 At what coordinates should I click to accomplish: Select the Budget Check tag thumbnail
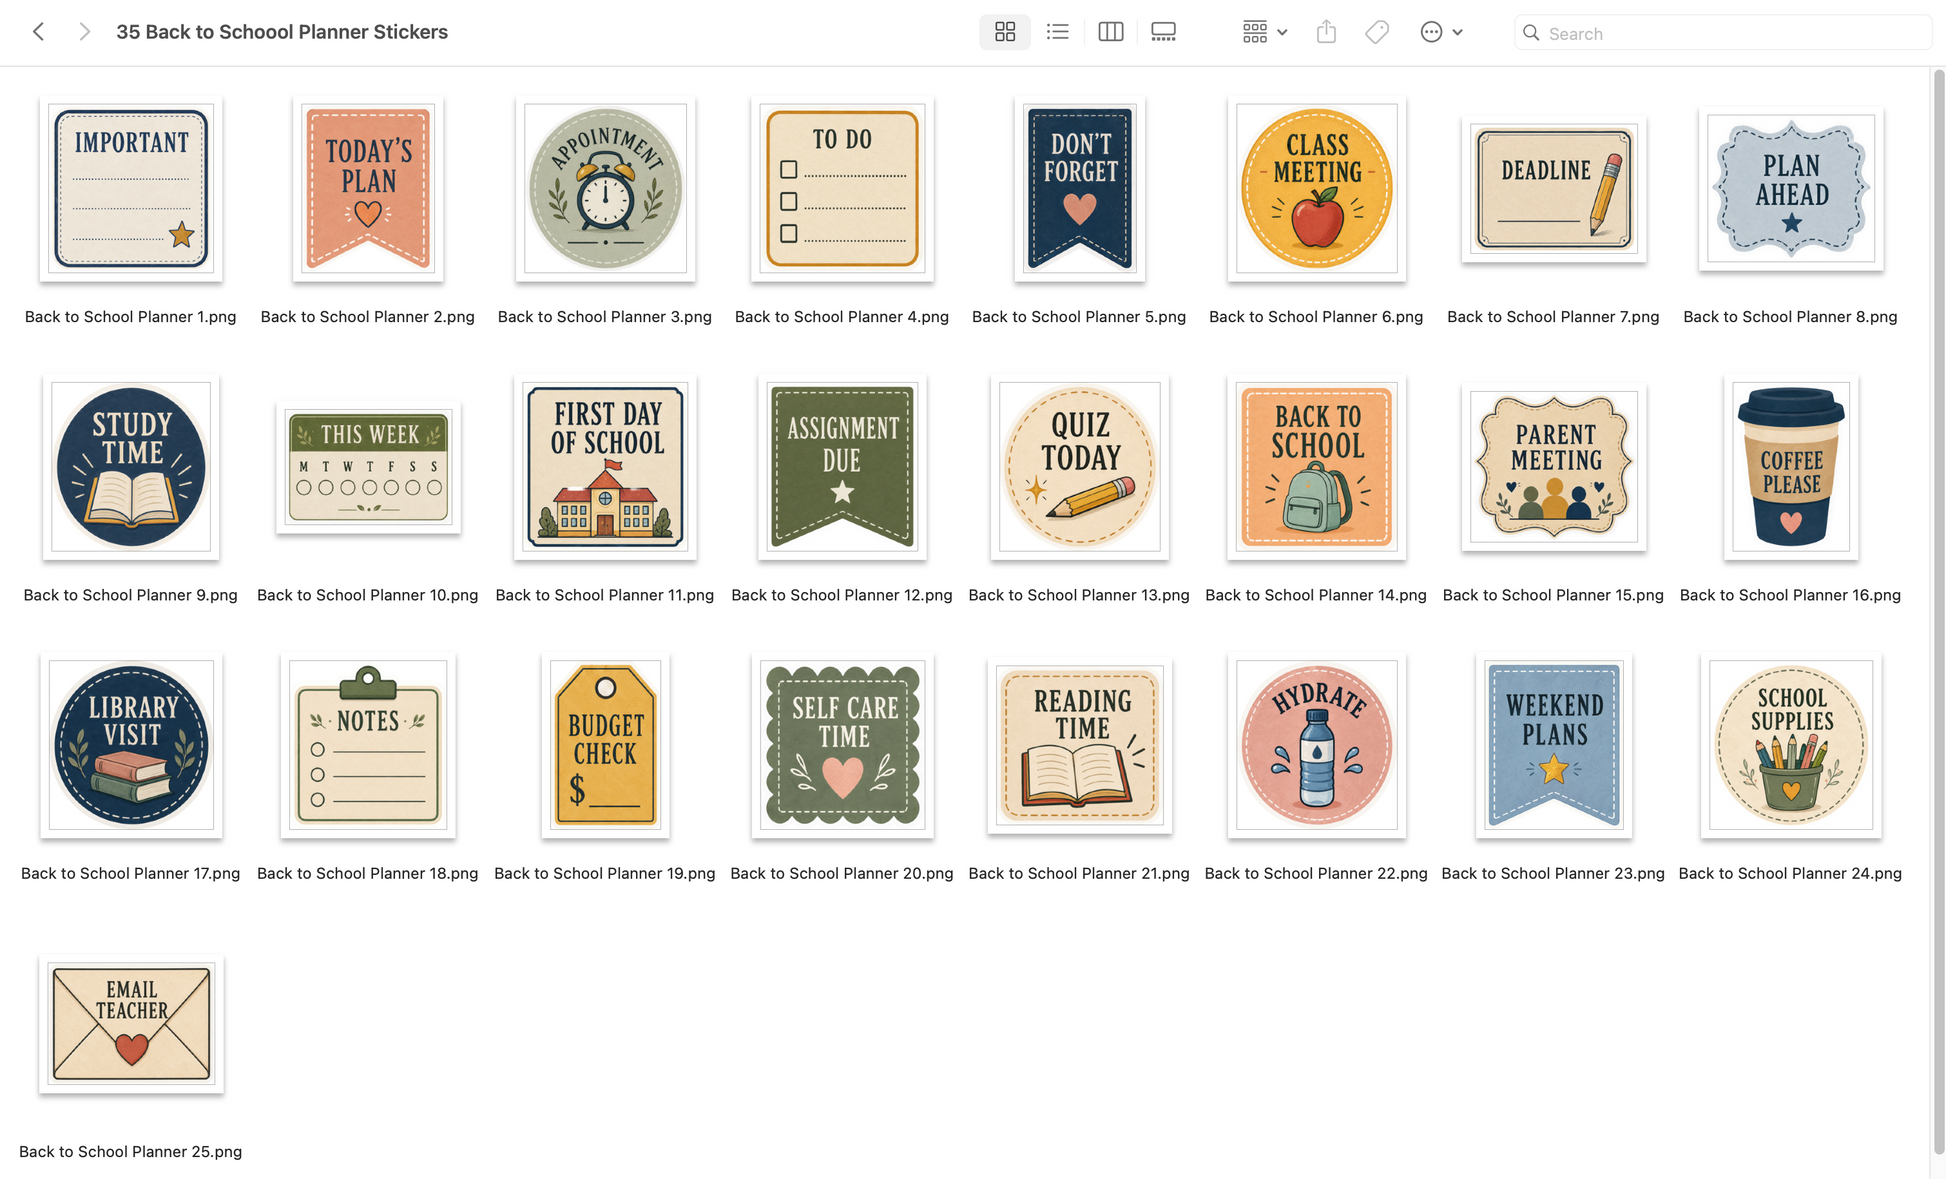click(x=605, y=745)
